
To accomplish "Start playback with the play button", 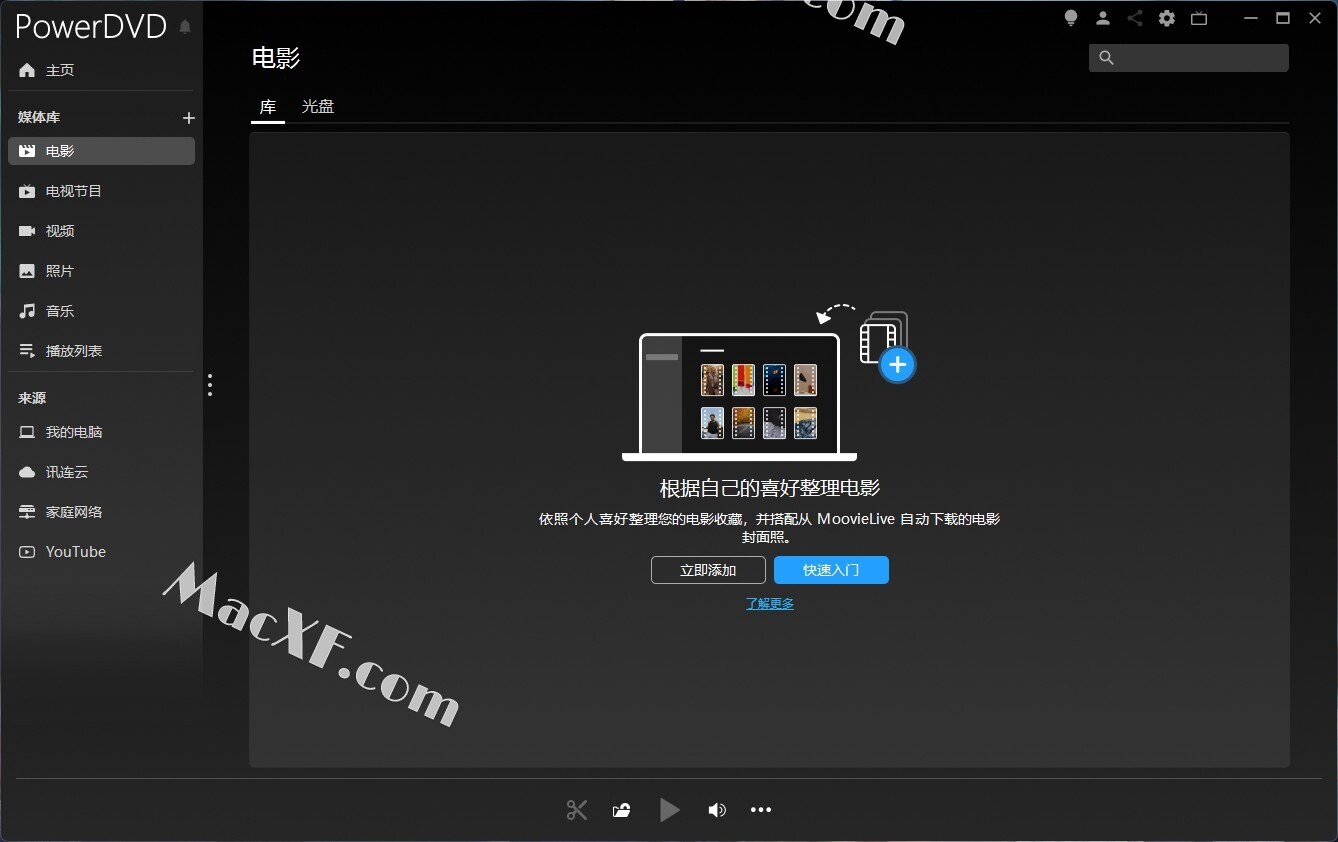I will tap(669, 810).
